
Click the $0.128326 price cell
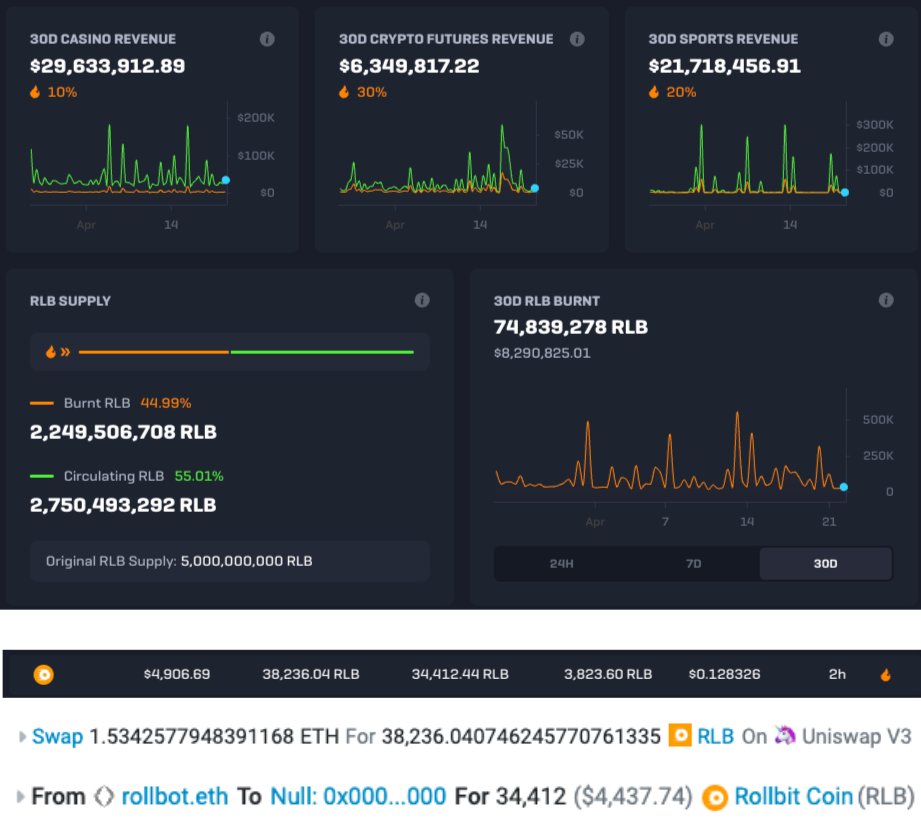(x=724, y=674)
